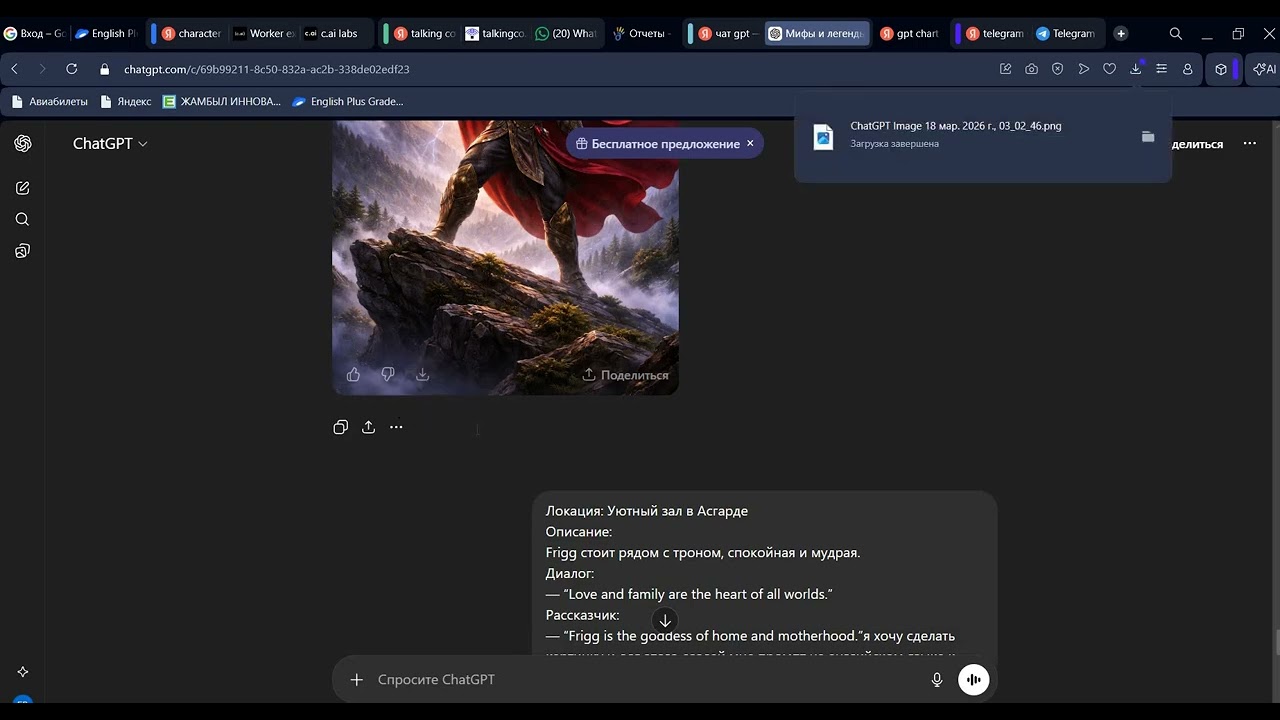The width and height of the screenshot is (1280, 720).
Task: Switch to the WhatsApp tab
Action: [x=566, y=33]
